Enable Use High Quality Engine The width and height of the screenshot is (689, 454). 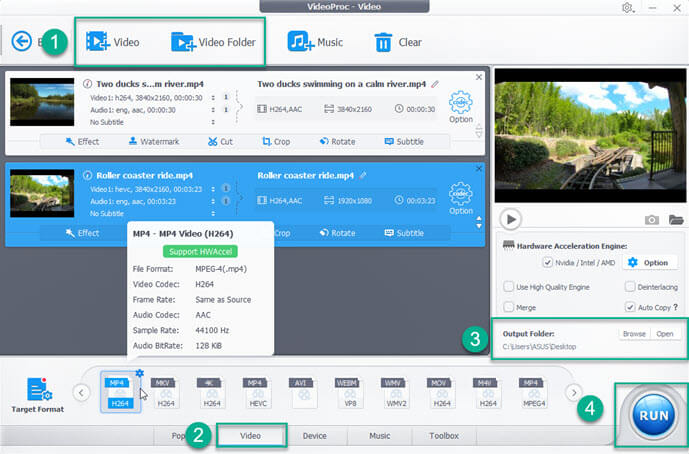coord(508,287)
